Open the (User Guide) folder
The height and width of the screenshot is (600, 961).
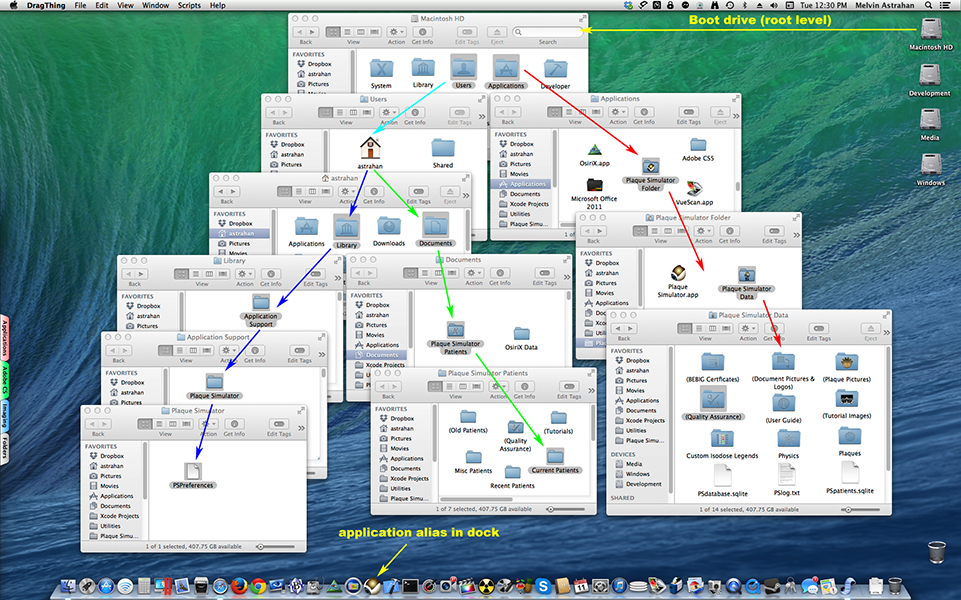point(783,403)
